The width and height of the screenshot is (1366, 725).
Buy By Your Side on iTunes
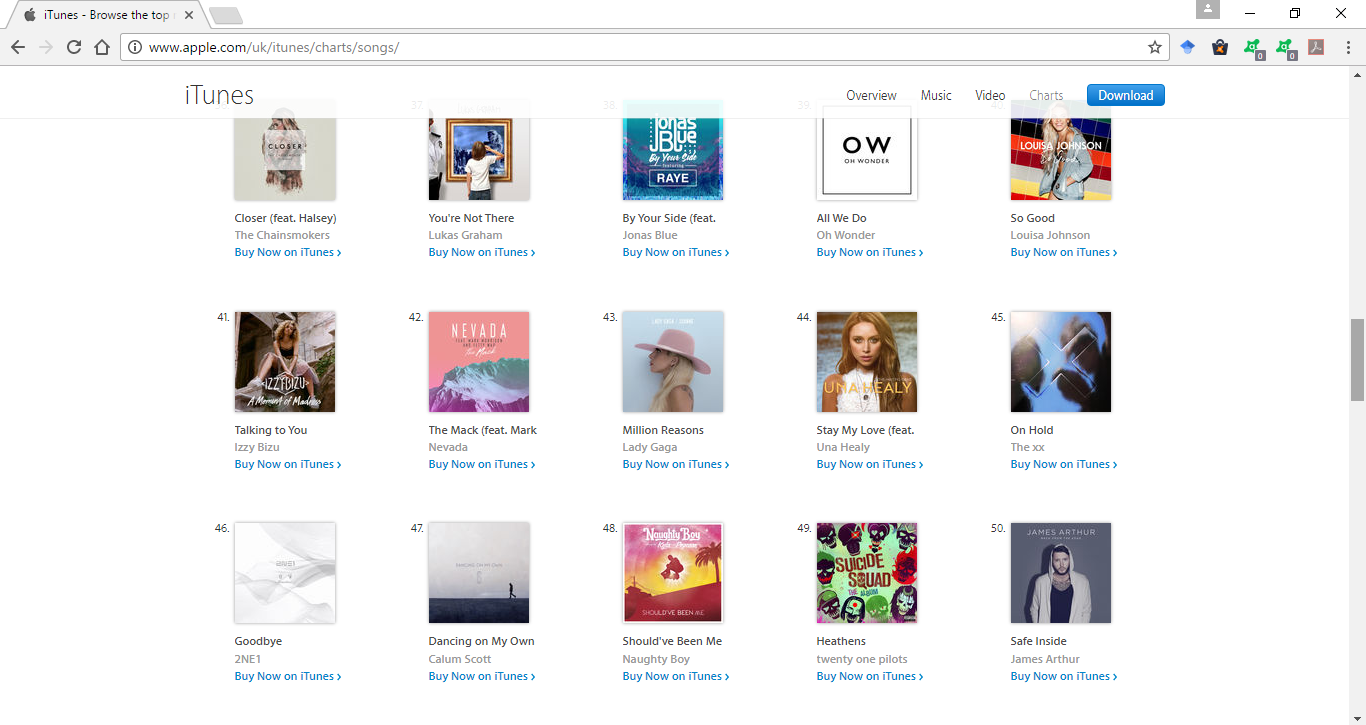point(676,252)
